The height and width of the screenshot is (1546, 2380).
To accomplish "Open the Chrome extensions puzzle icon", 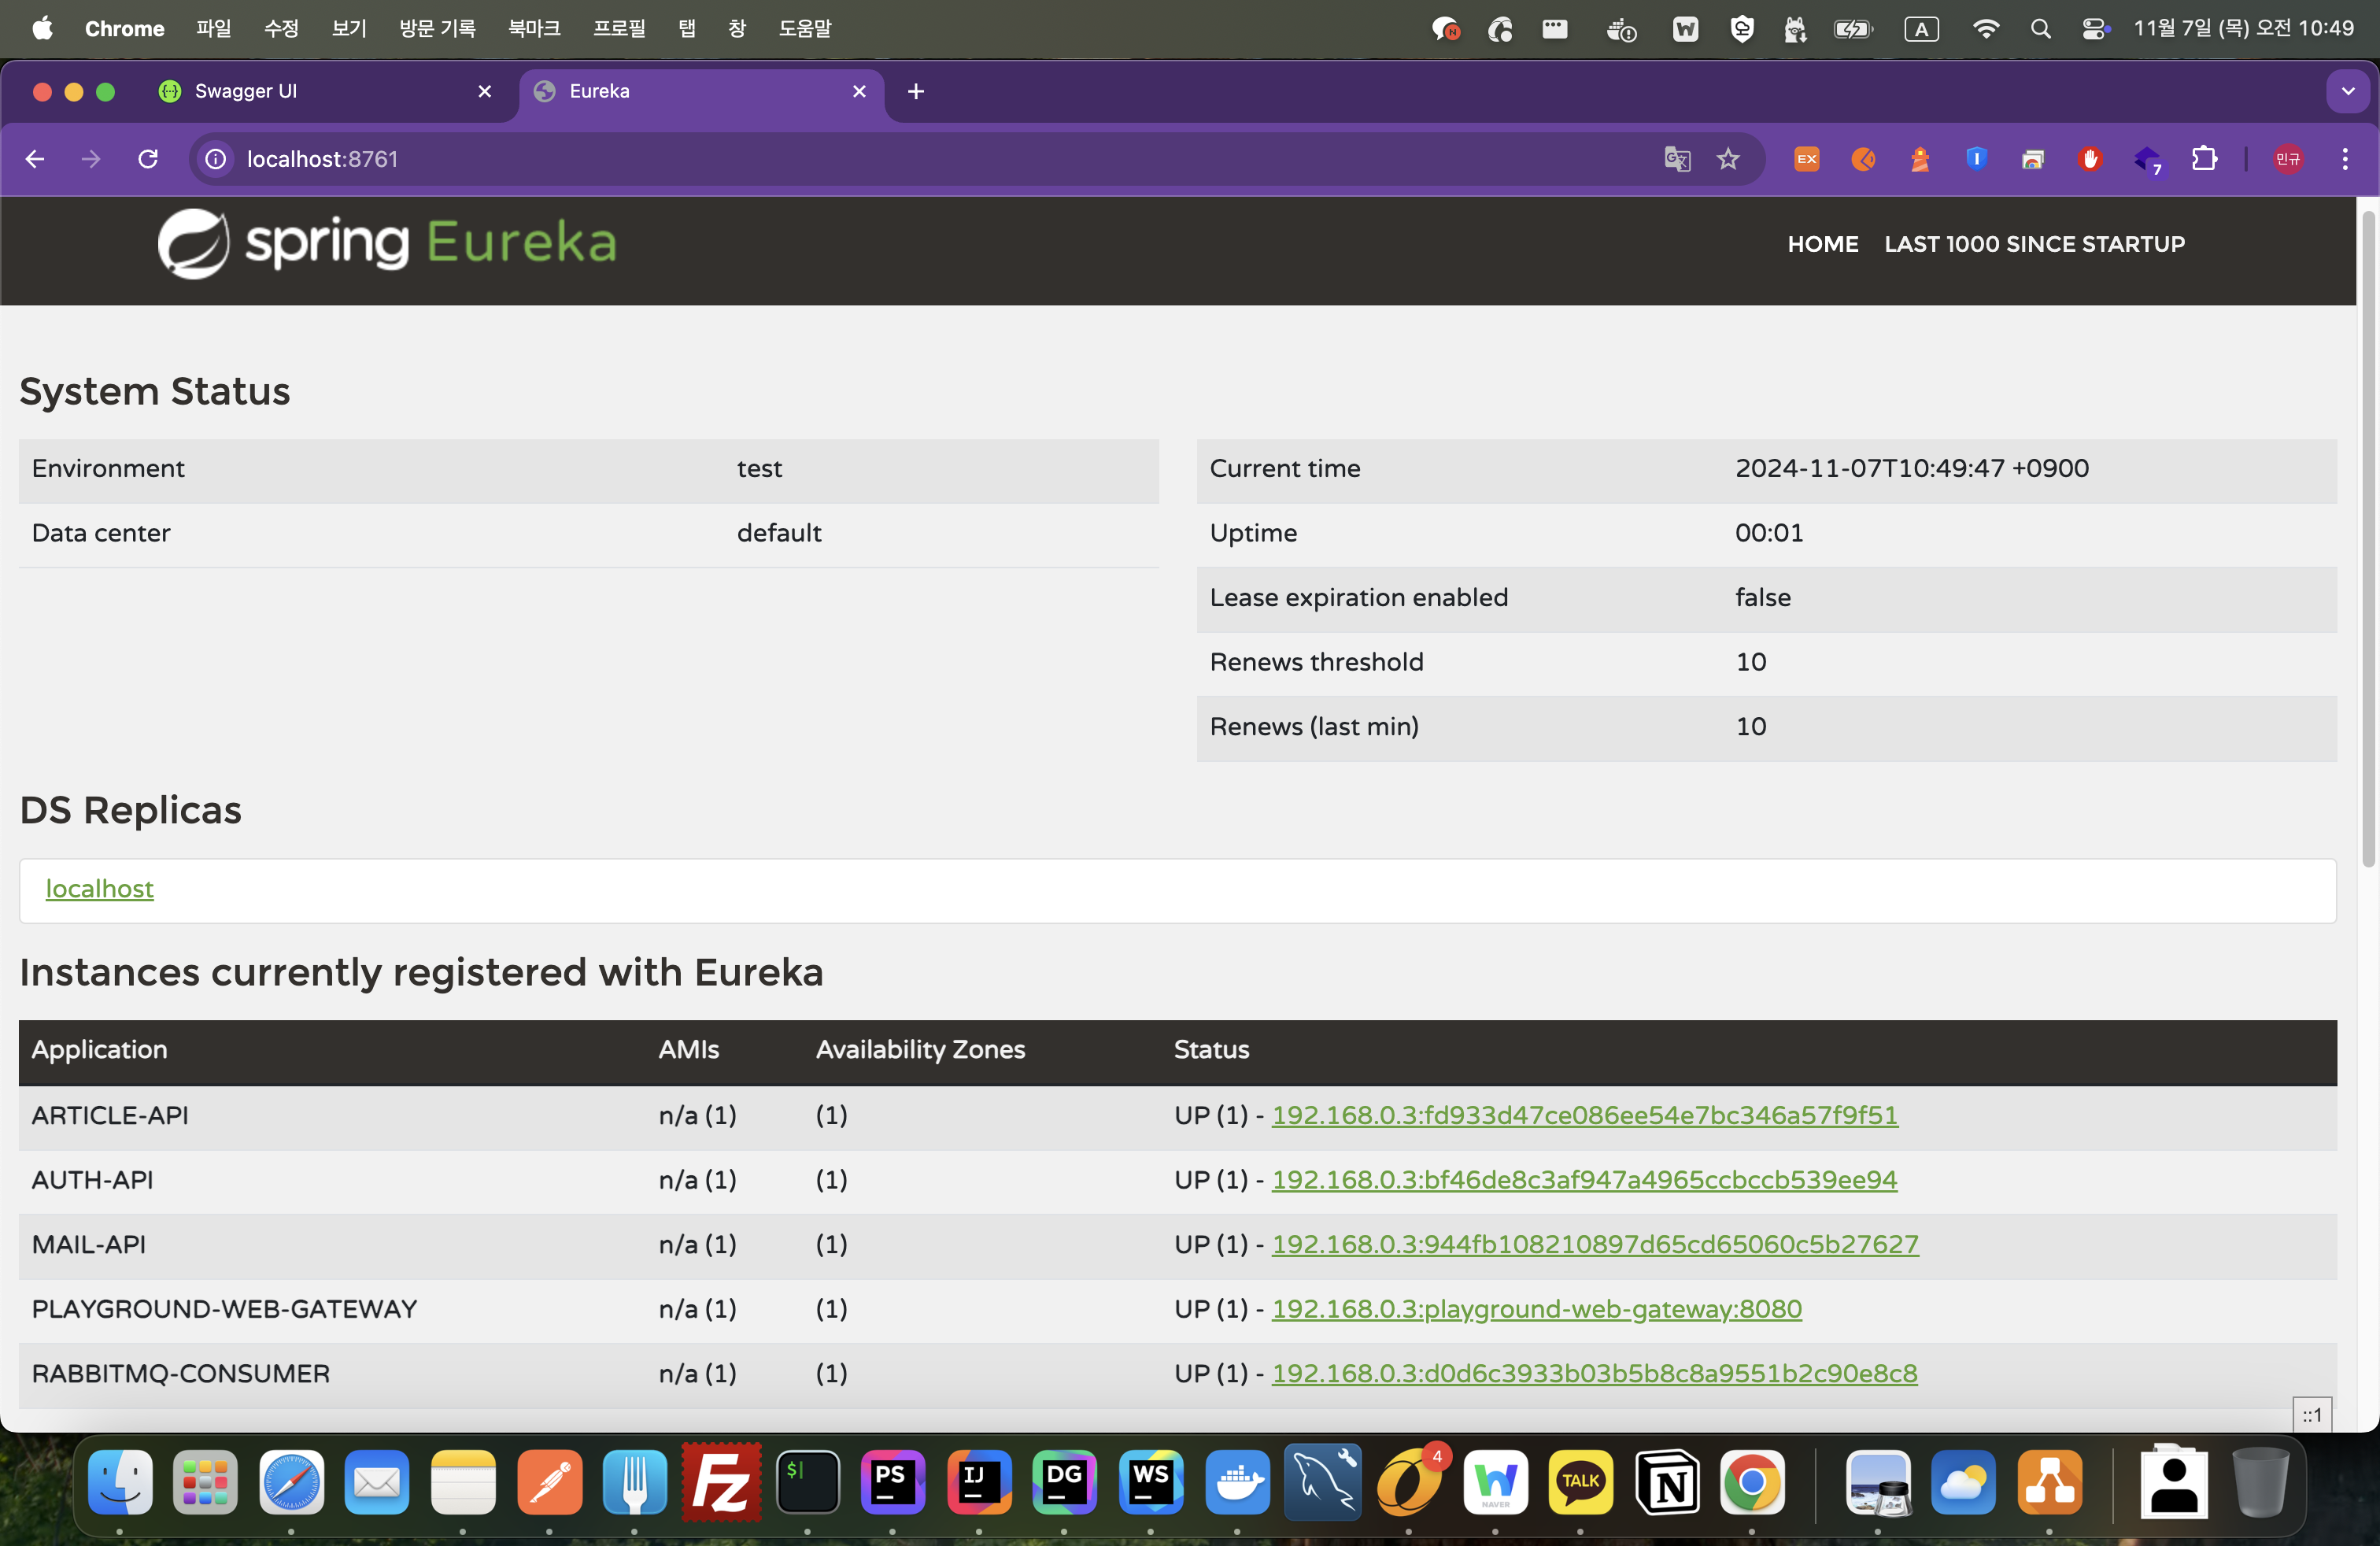I will (x=2204, y=159).
